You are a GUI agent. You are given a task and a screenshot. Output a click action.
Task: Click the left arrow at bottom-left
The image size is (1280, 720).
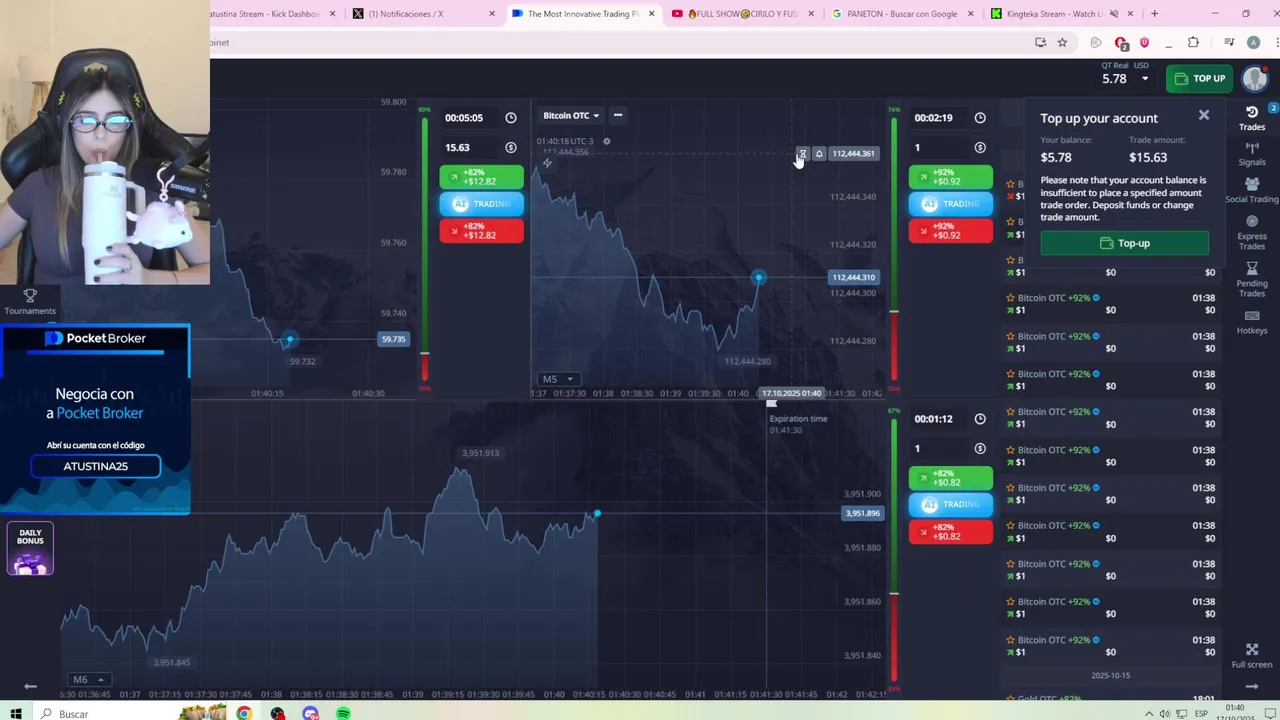30,686
